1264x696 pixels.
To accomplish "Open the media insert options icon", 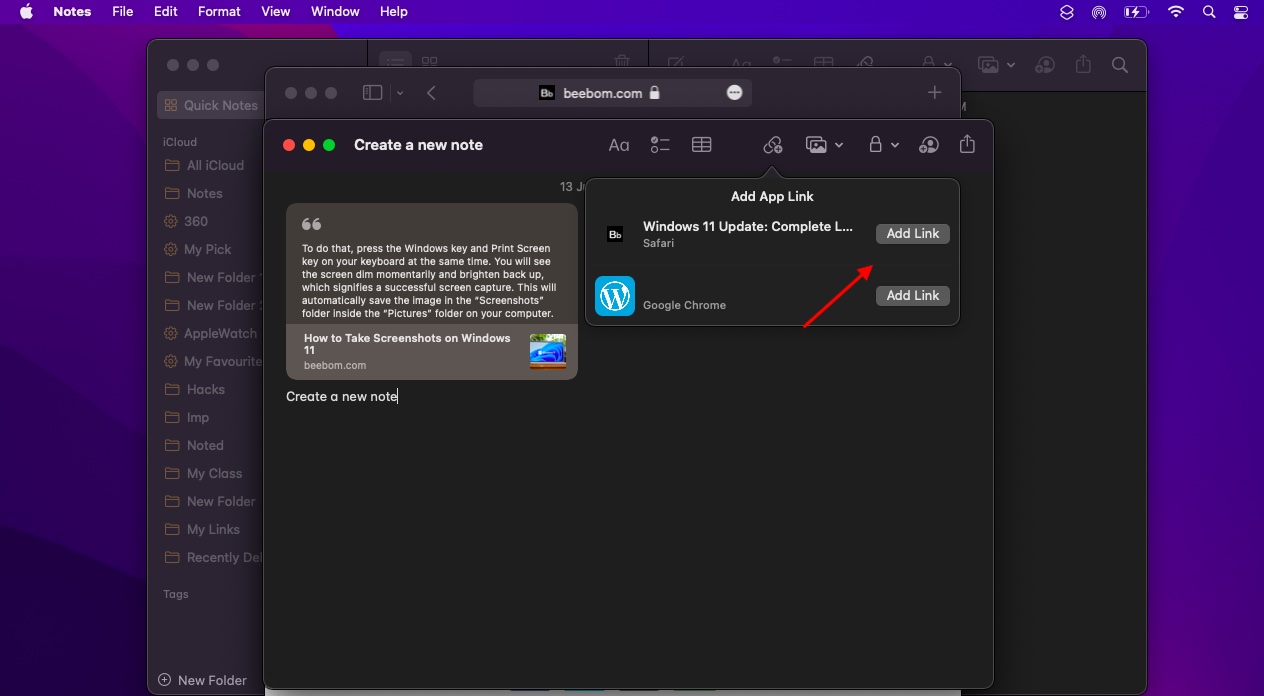I will 817,145.
